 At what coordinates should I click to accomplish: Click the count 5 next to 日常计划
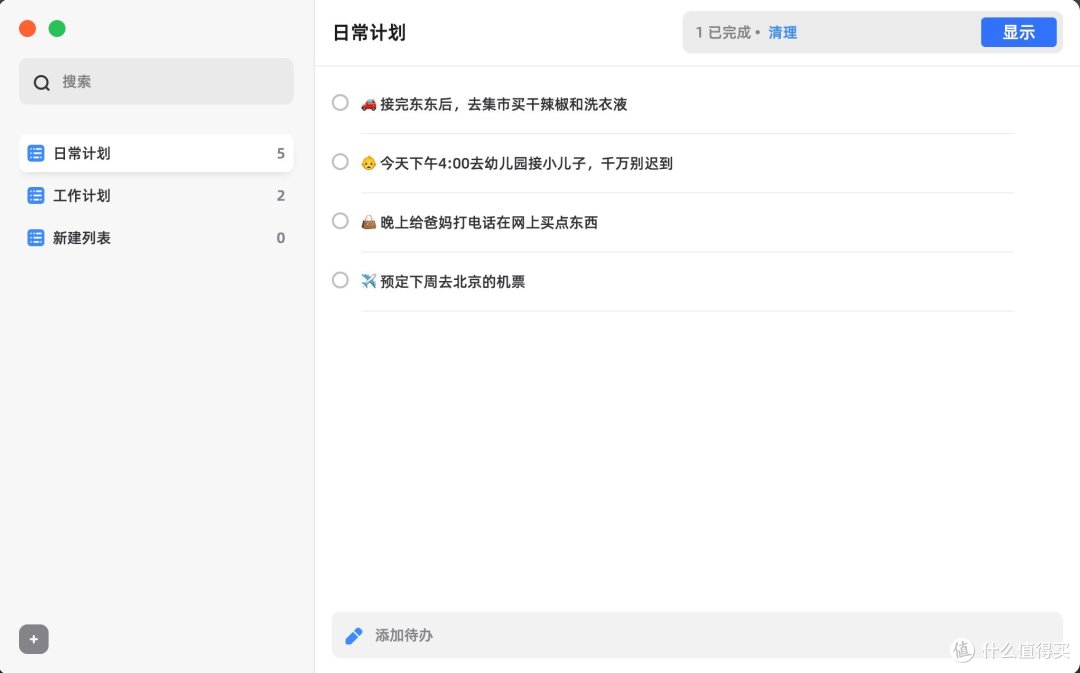point(280,154)
